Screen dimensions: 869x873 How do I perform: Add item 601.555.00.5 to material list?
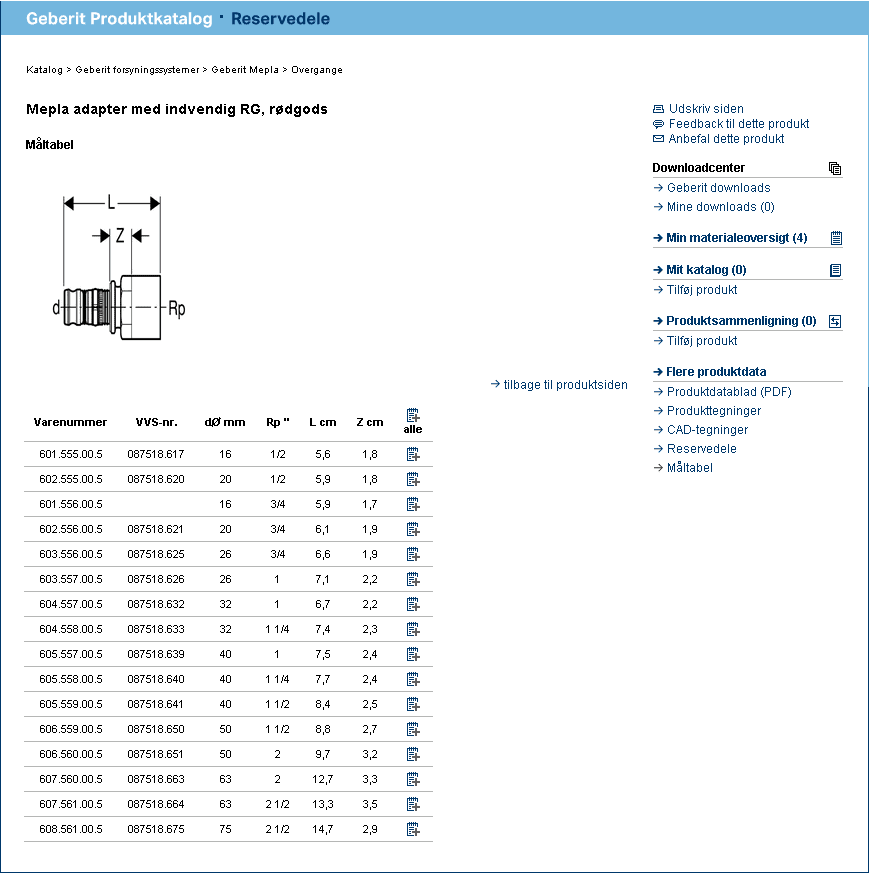[413, 454]
